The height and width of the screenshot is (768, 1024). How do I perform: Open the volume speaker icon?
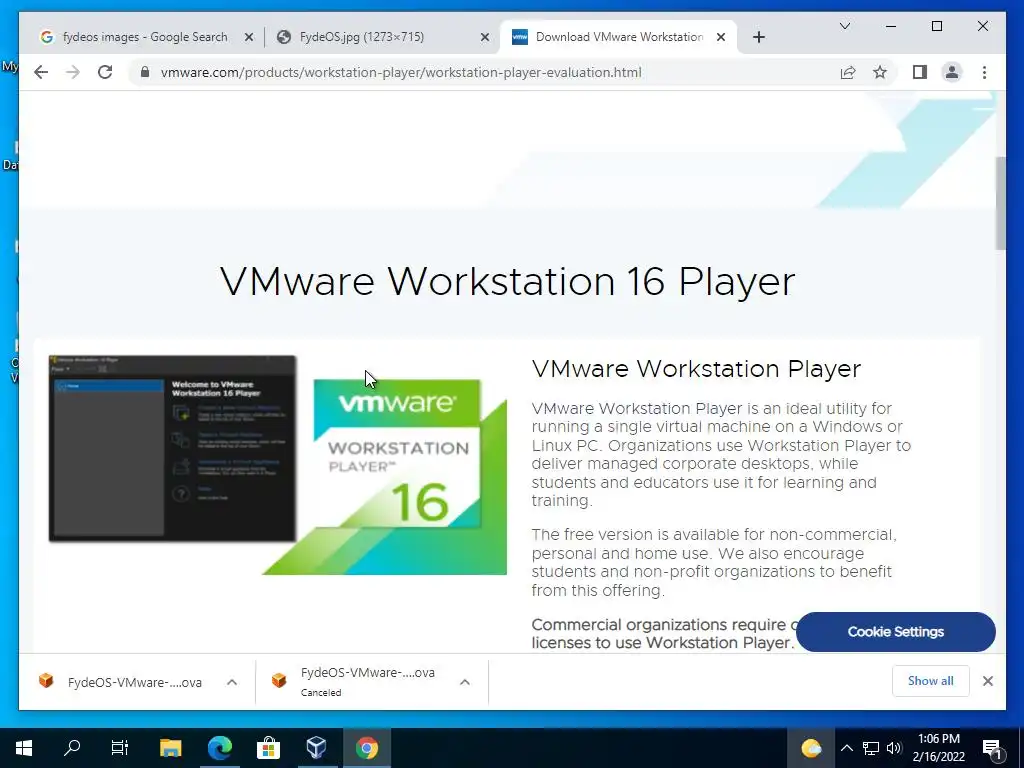click(x=894, y=748)
